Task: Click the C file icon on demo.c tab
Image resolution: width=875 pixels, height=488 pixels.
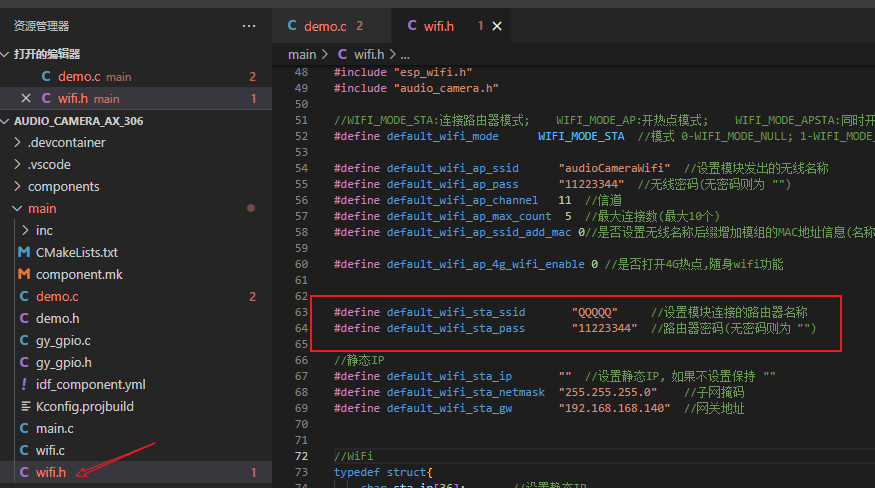Action: coord(292,26)
